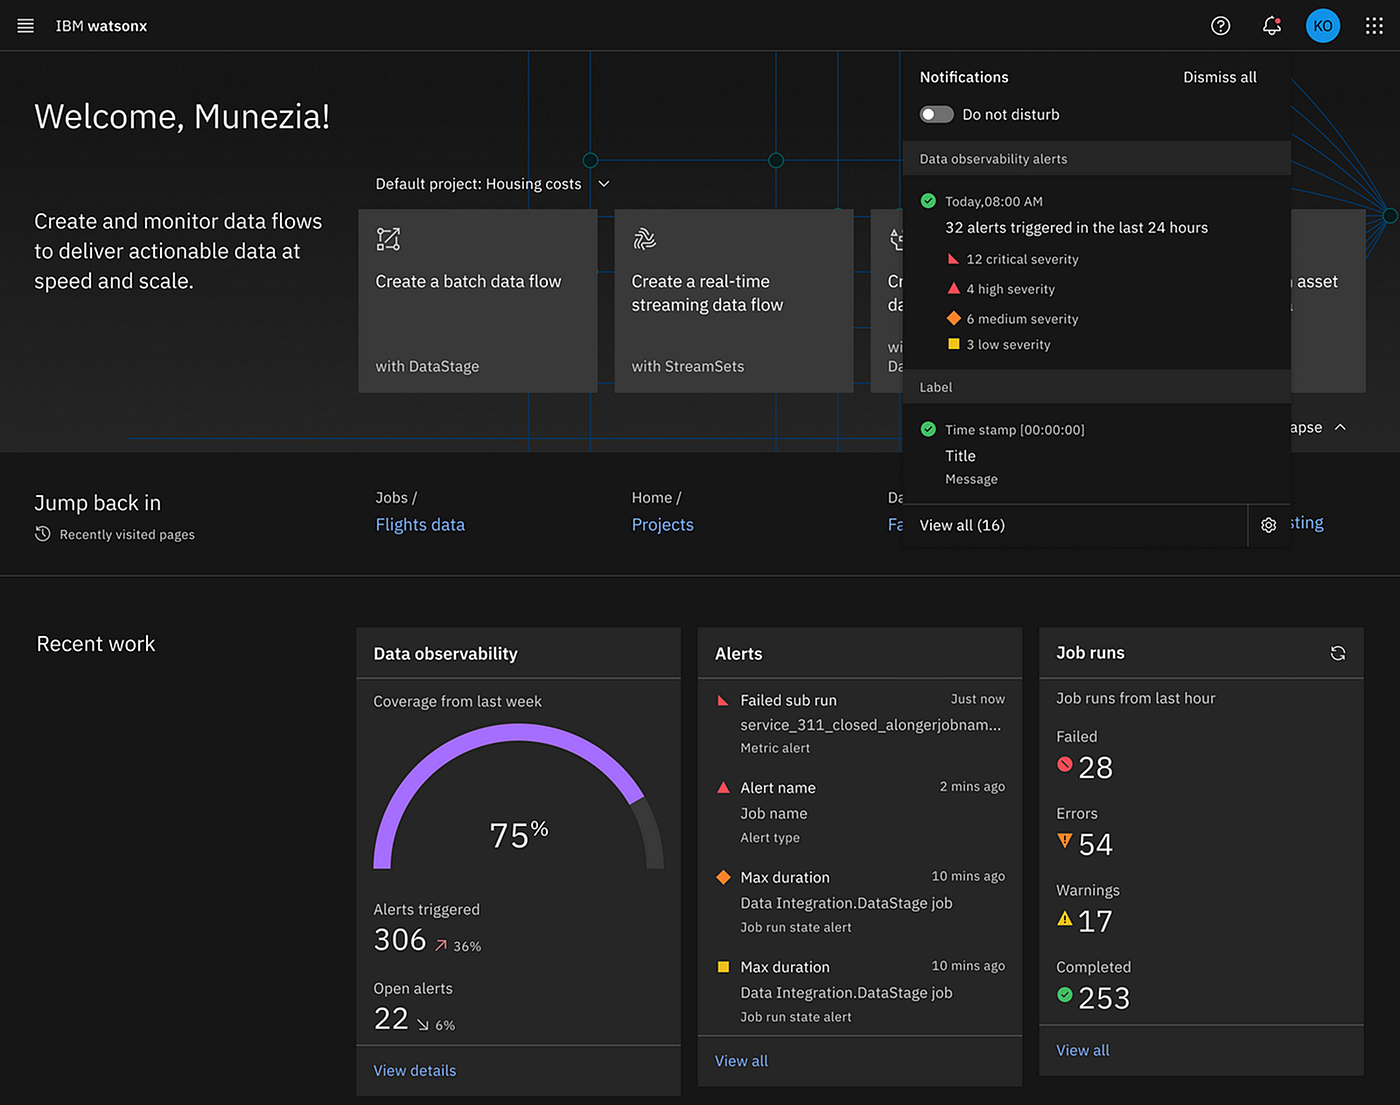The height and width of the screenshot is (1105, 1400).
Task: Open the Title notification message
Action: (960, 456)
